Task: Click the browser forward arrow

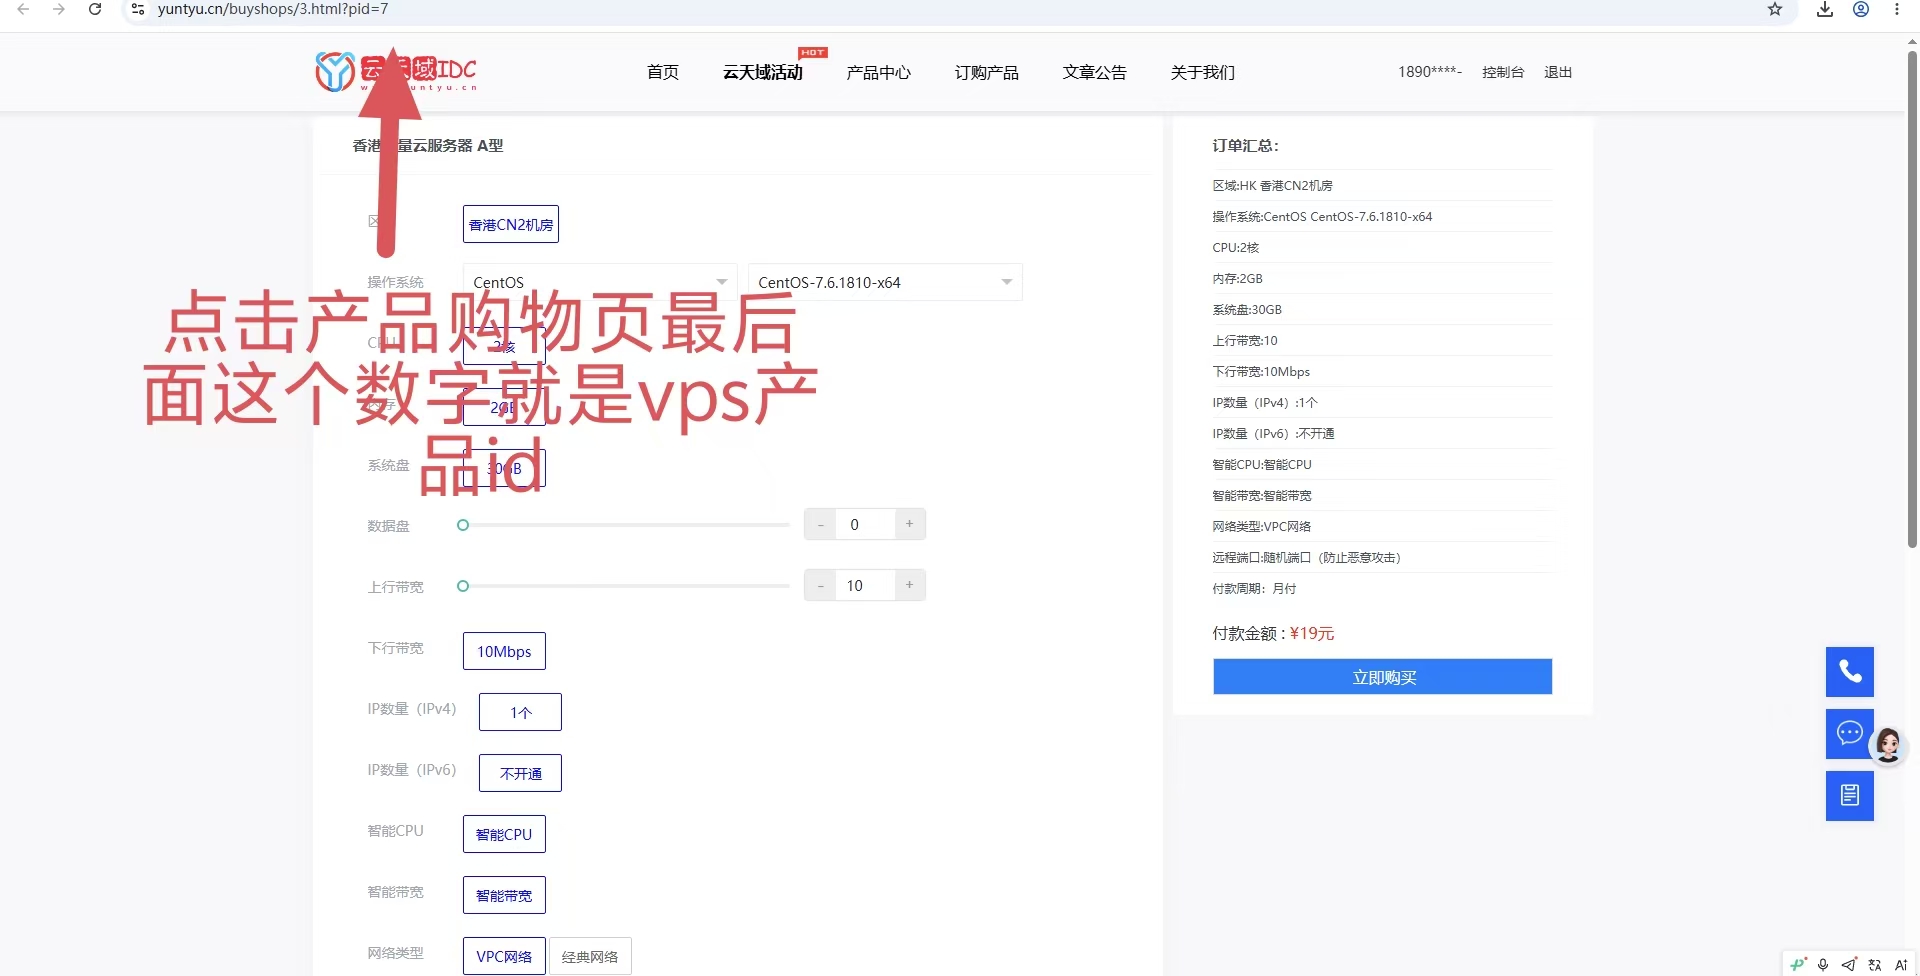Action: pyautogui.click(x=59, y=9)
